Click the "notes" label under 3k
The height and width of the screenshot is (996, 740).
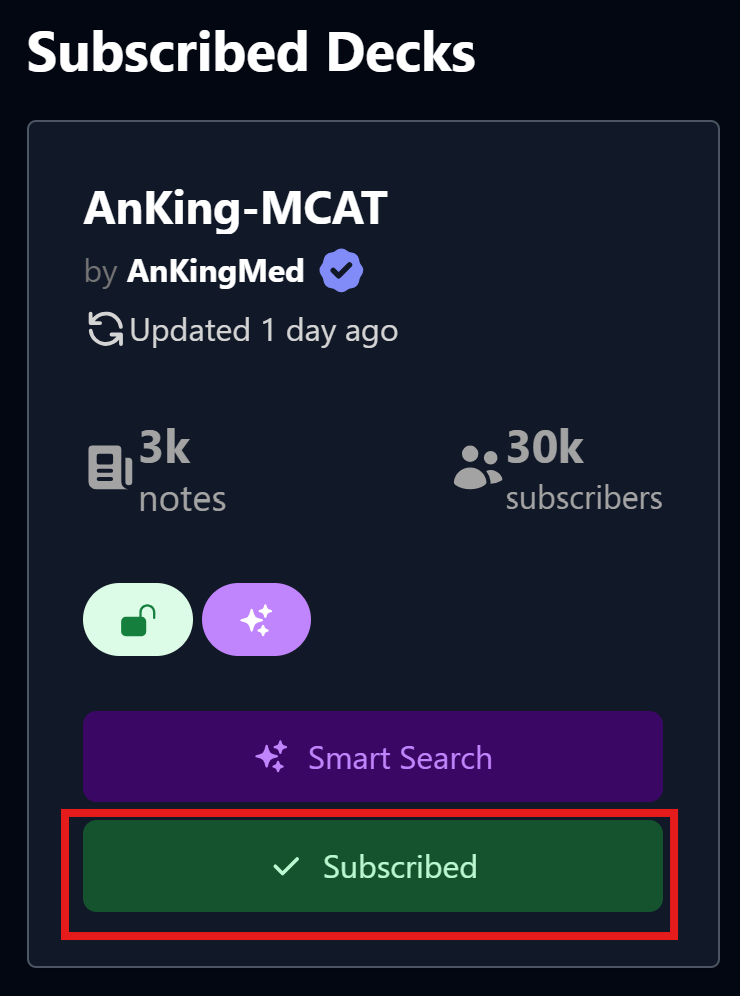click(182, 498)
